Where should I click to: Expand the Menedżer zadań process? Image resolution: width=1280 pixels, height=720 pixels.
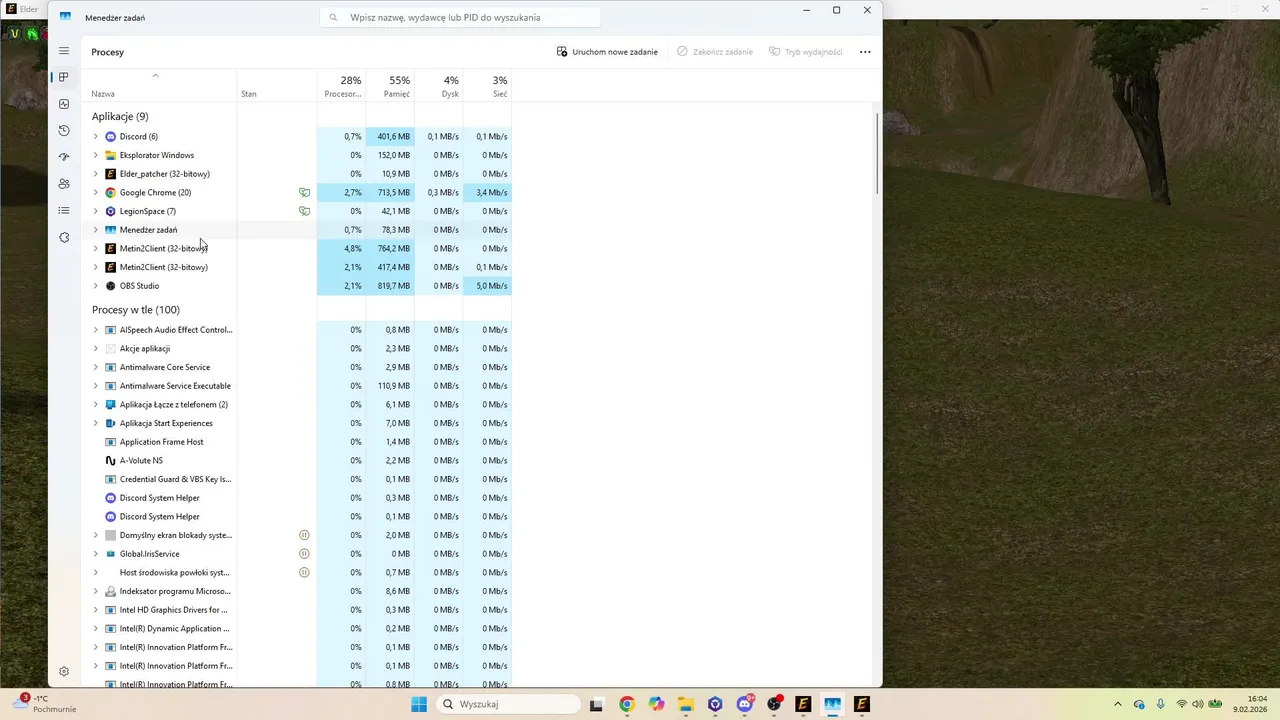[96, 230]
